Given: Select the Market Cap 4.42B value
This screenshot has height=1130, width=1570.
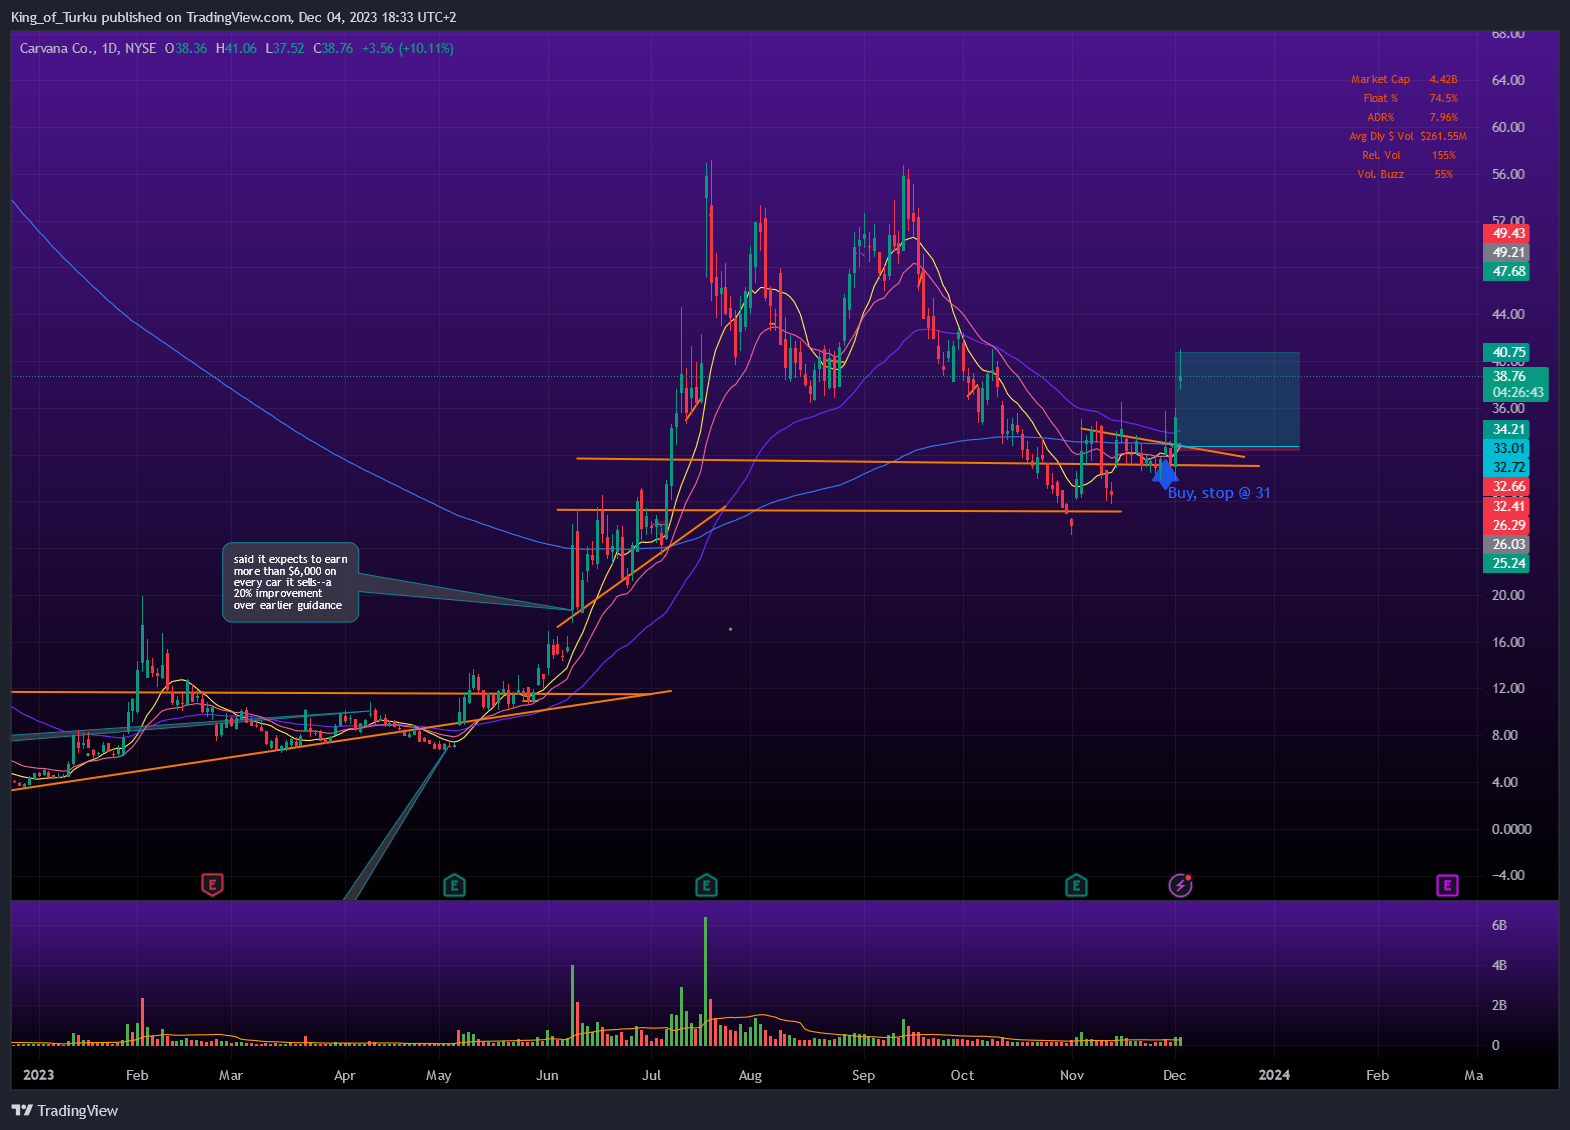Looking at the screenshot, I should pyautogui.click(x=1443, y=79).
